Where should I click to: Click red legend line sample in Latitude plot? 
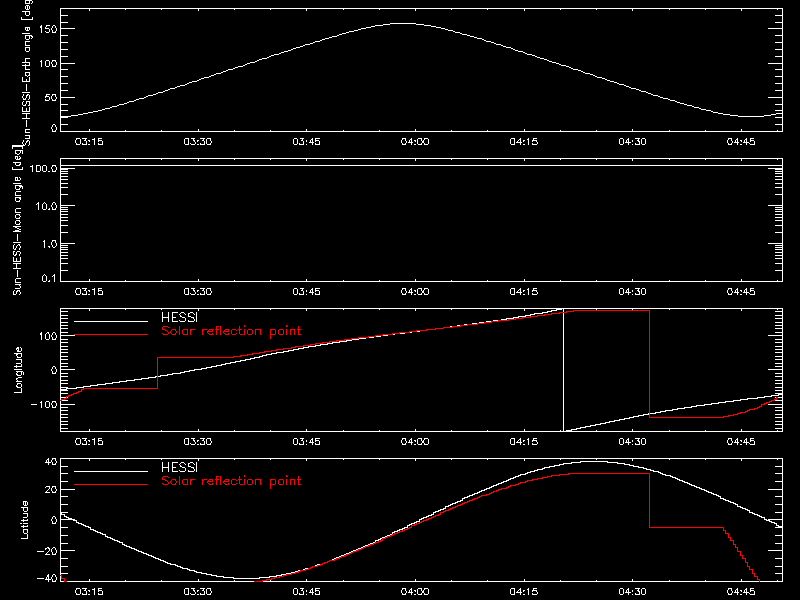click(x=111, y=485)
